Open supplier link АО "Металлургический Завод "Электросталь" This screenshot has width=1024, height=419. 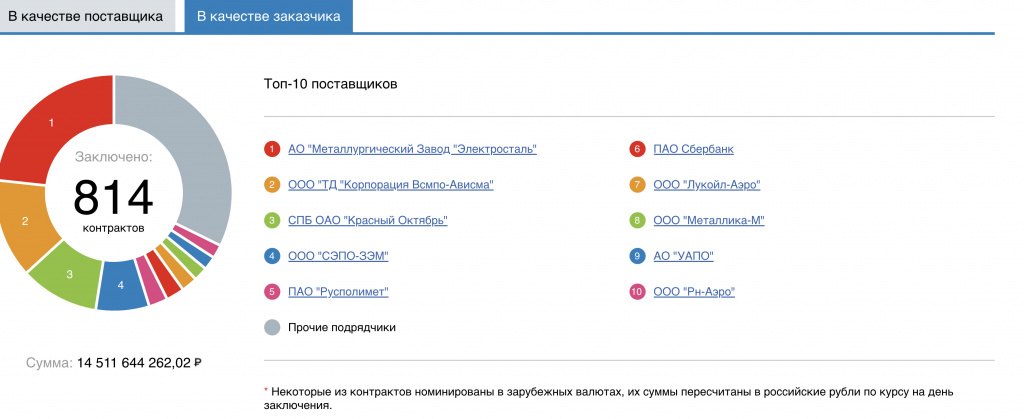pyautogui.click(x=412, y=149)
